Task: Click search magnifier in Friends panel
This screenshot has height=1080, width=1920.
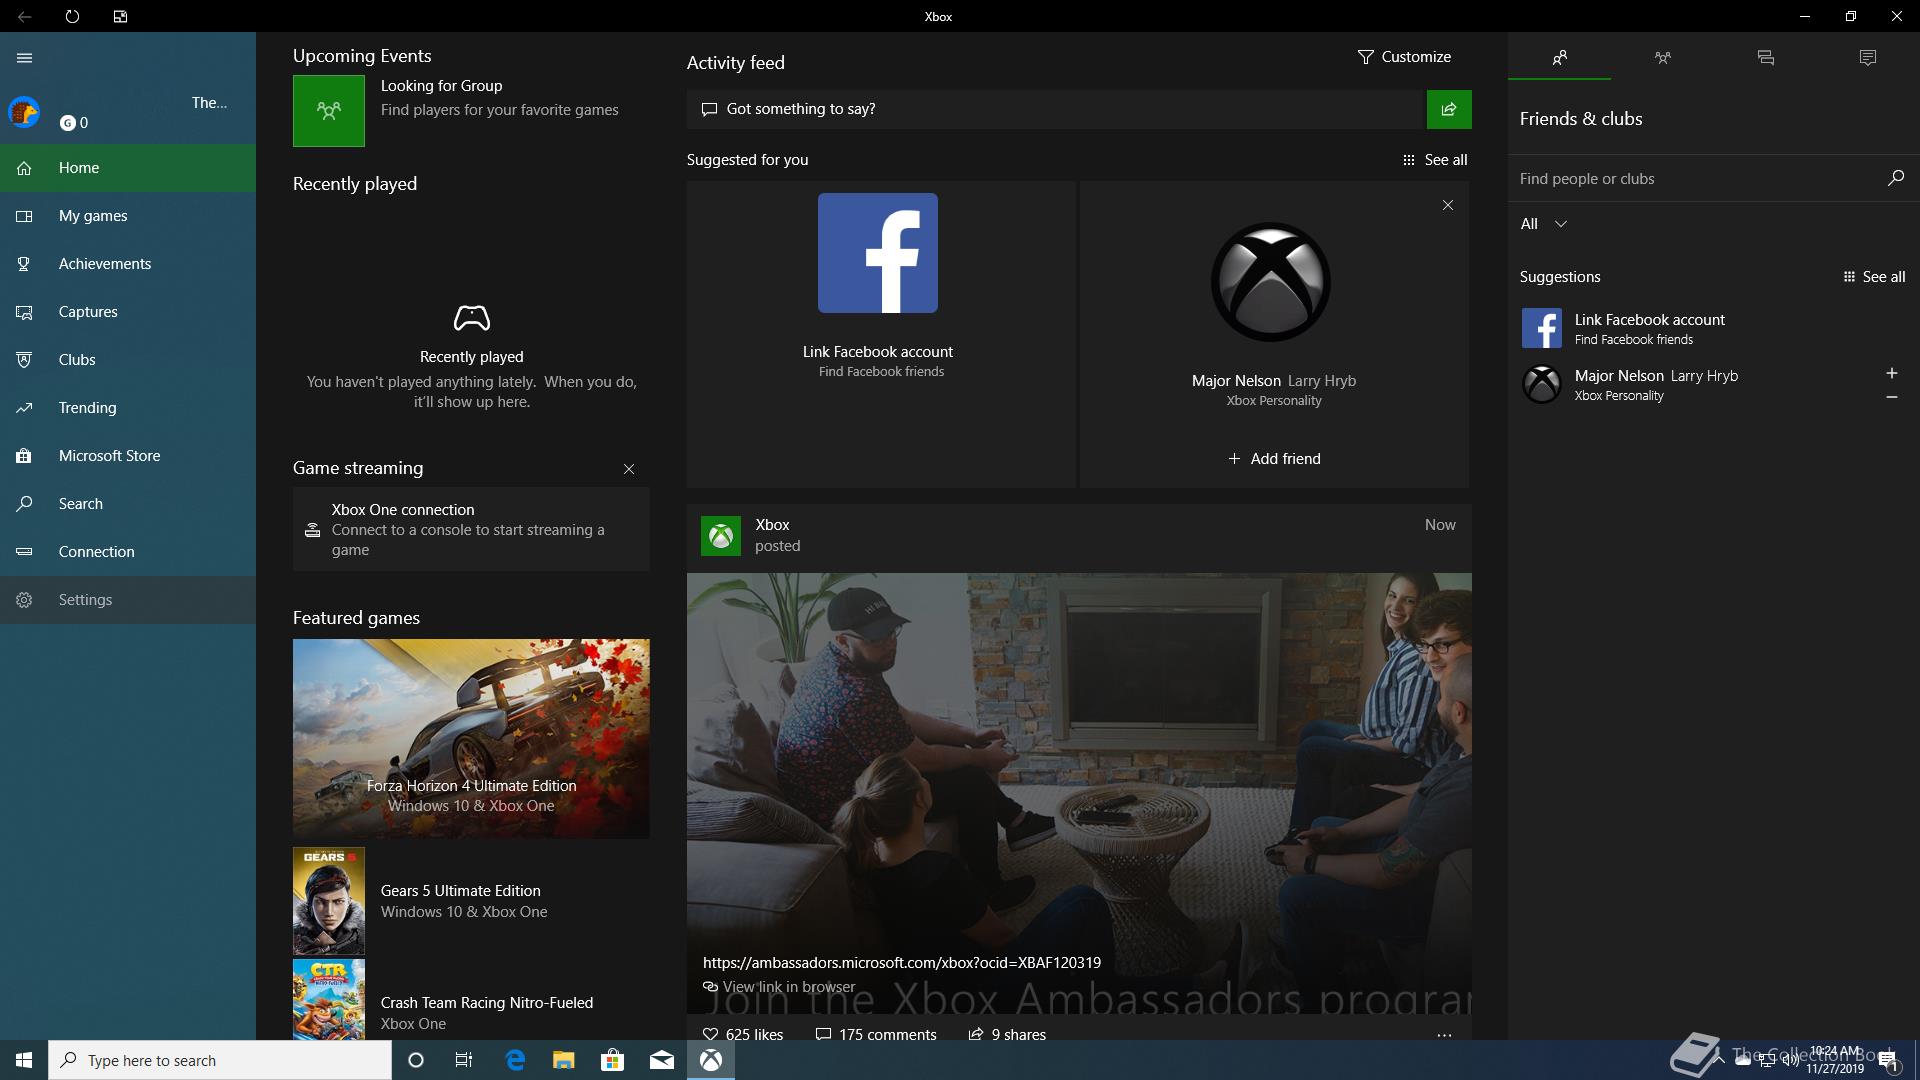Action: coord(1895,178)
